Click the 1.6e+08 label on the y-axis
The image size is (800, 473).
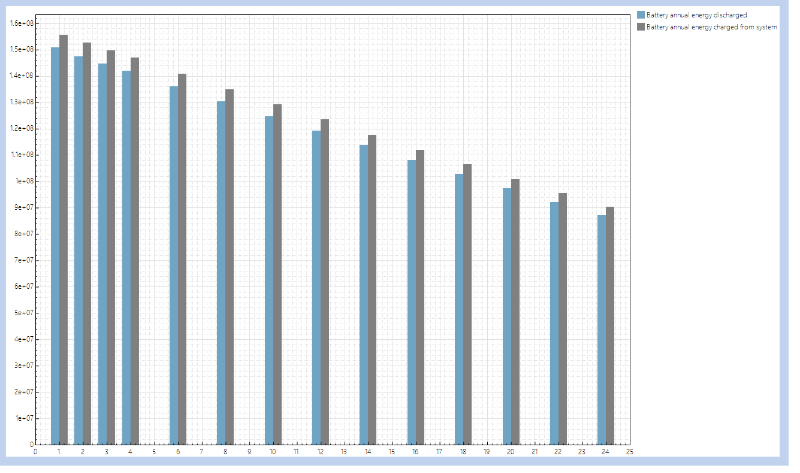click(x=21, y=22)
